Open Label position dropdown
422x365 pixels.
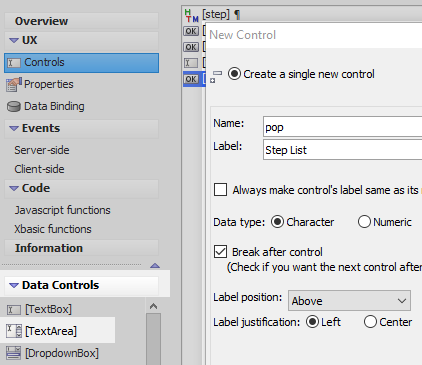click(x=349, y=300)
